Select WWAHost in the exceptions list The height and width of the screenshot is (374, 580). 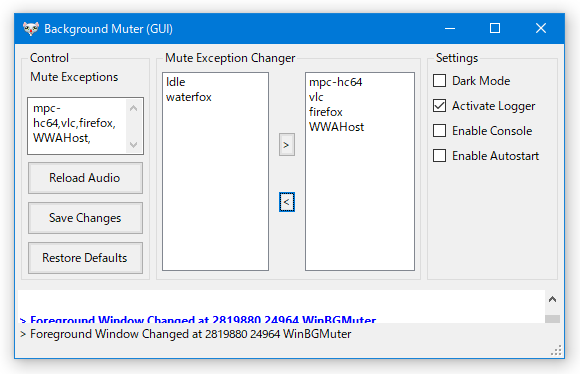336,127
